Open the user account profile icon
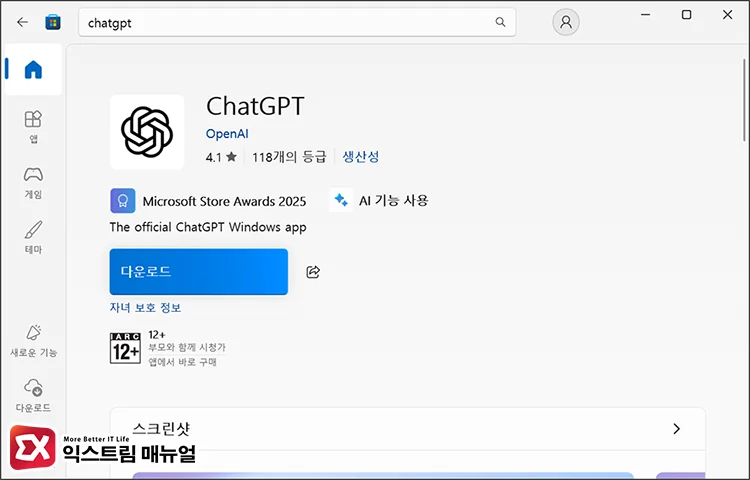Image resolution: width=750 pixels, height=480 pixels. 566,22
